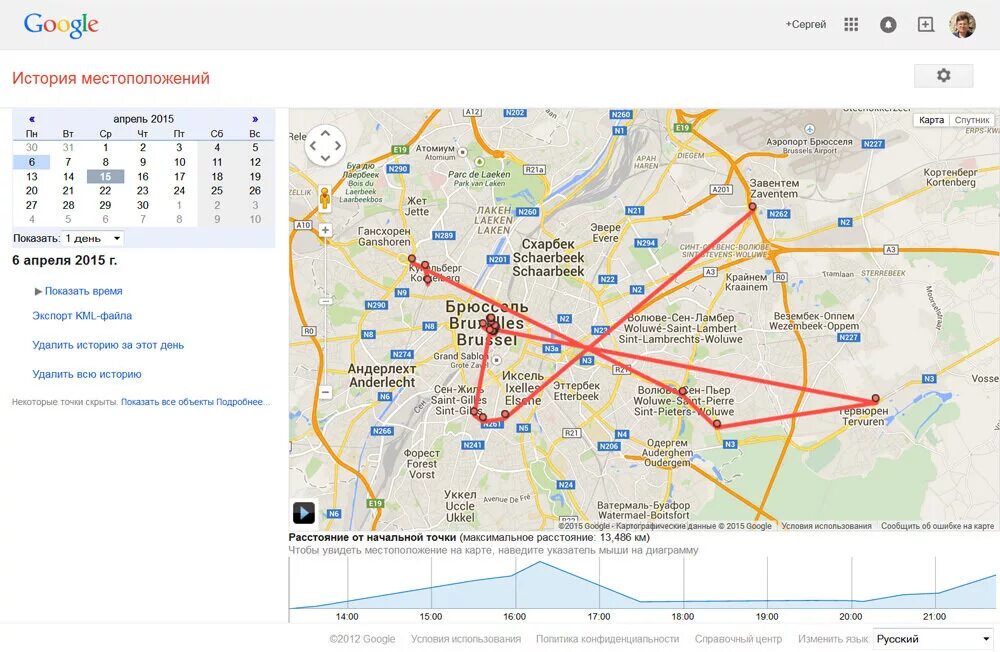Screen dimensions: 1000x652
Task: Switch map to Map view
Action: [931, 120]
